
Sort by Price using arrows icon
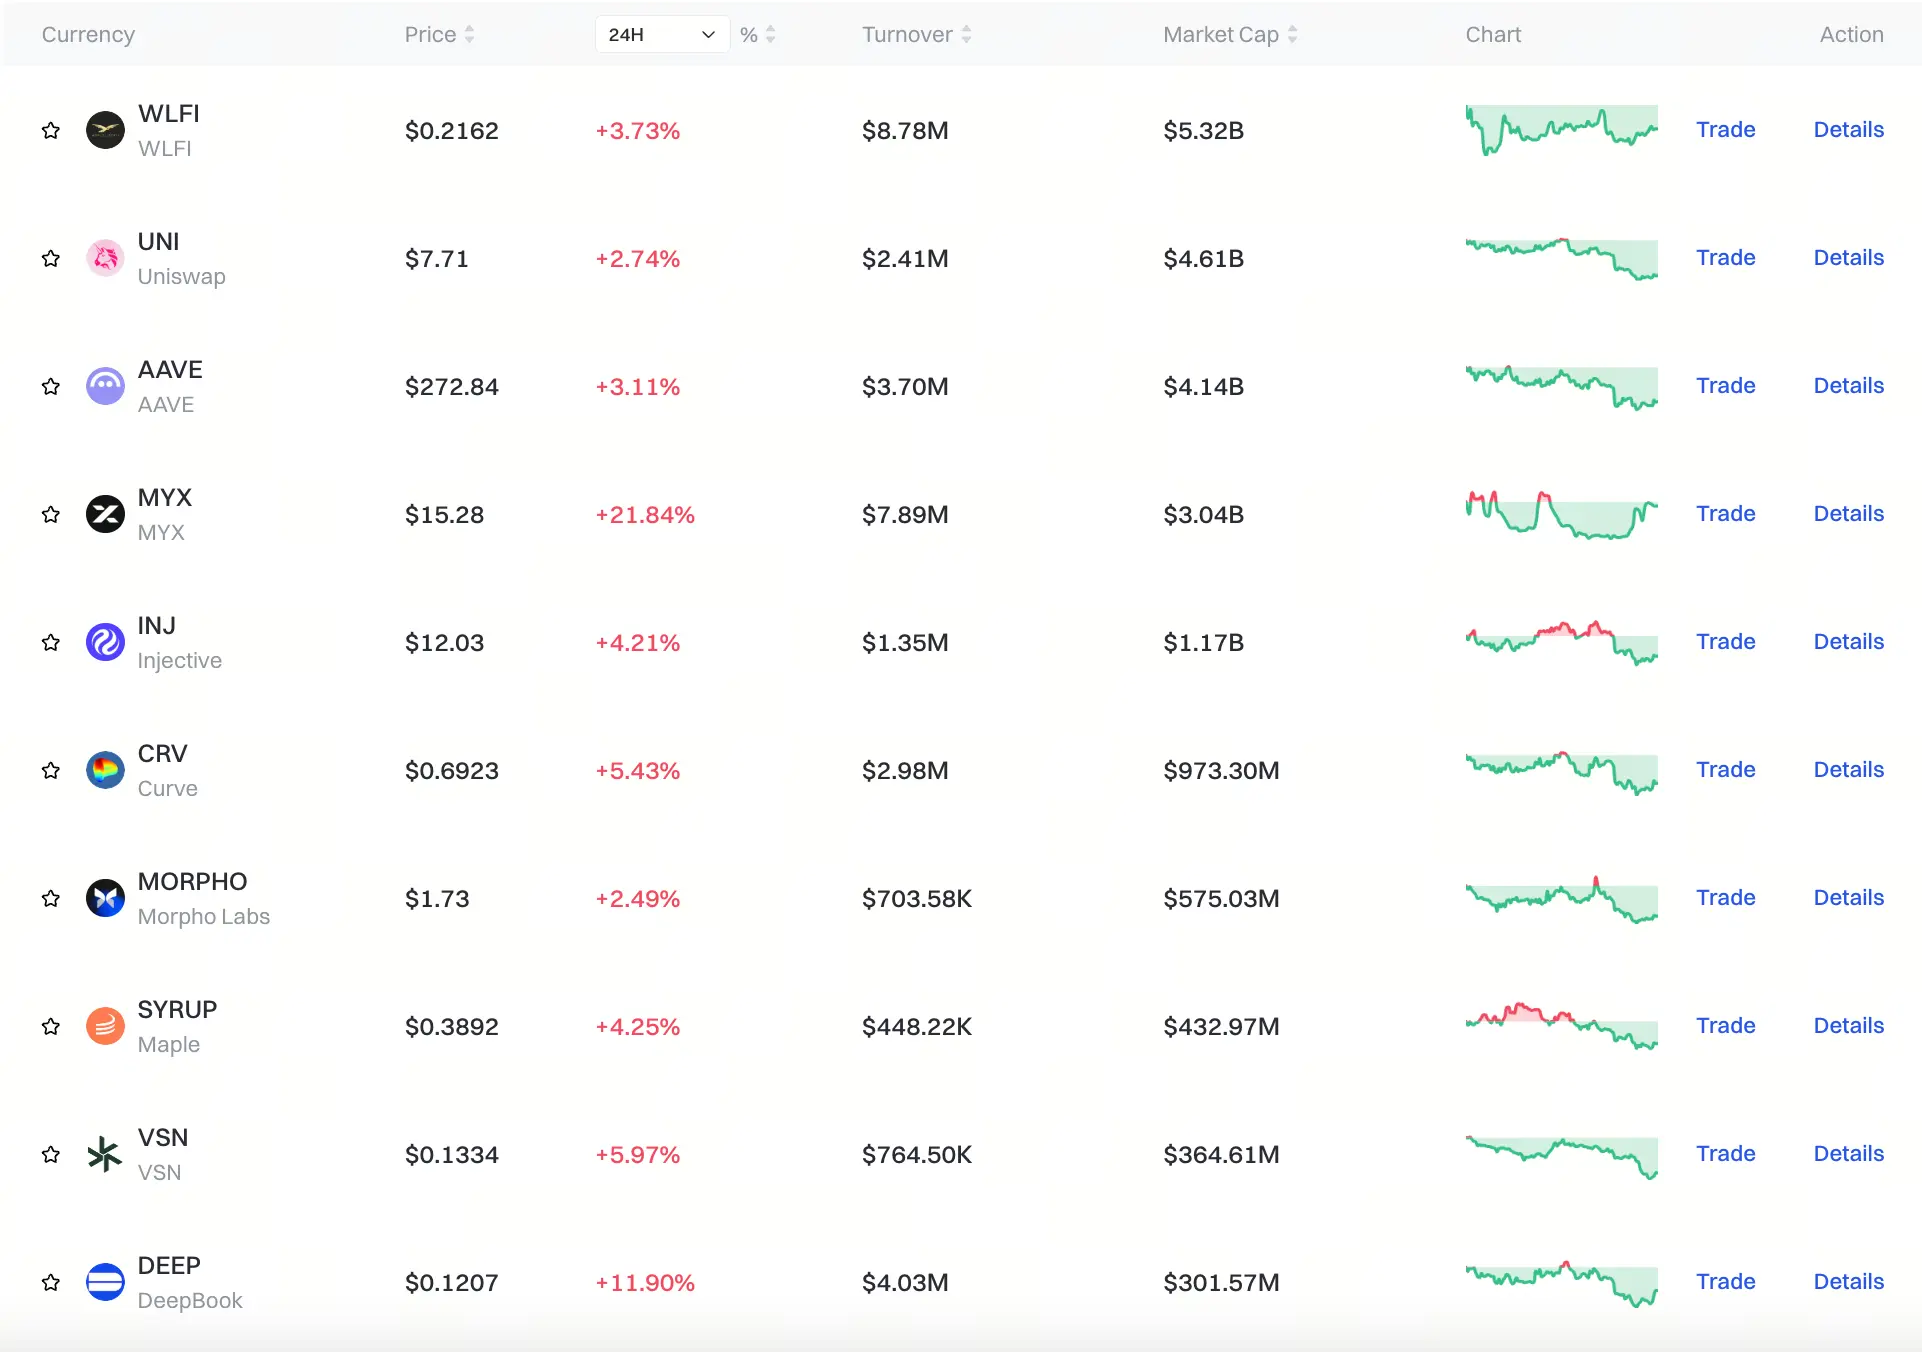click(x=469, y=34)
